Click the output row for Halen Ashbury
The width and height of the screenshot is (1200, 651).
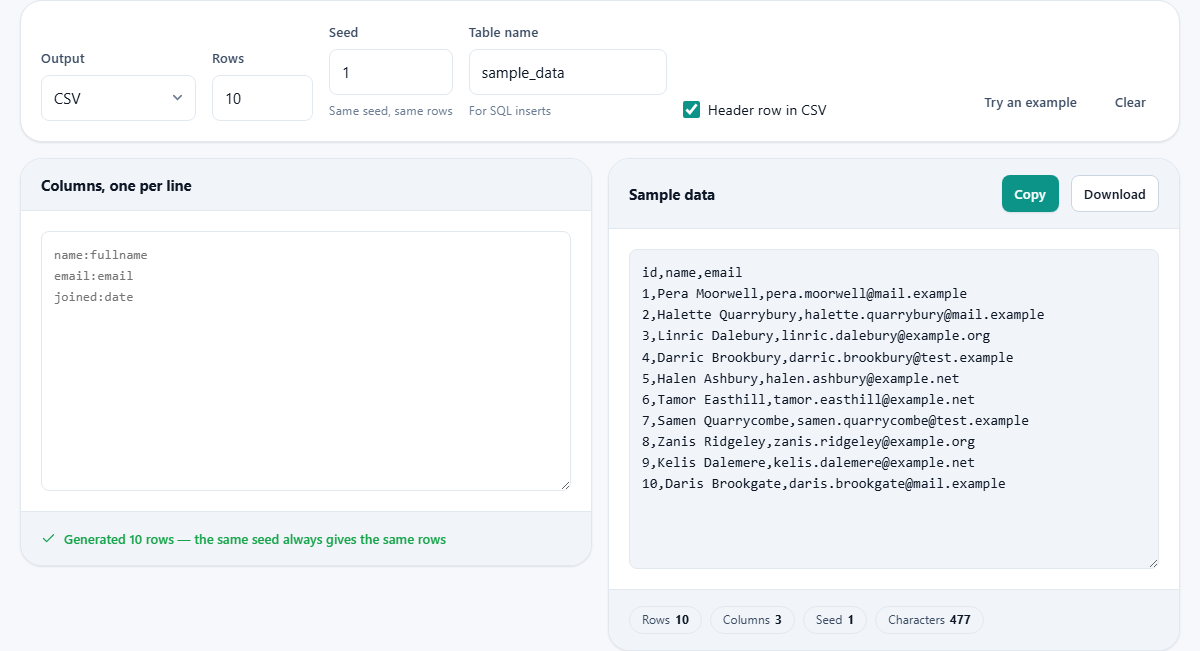tap(800, 378)
